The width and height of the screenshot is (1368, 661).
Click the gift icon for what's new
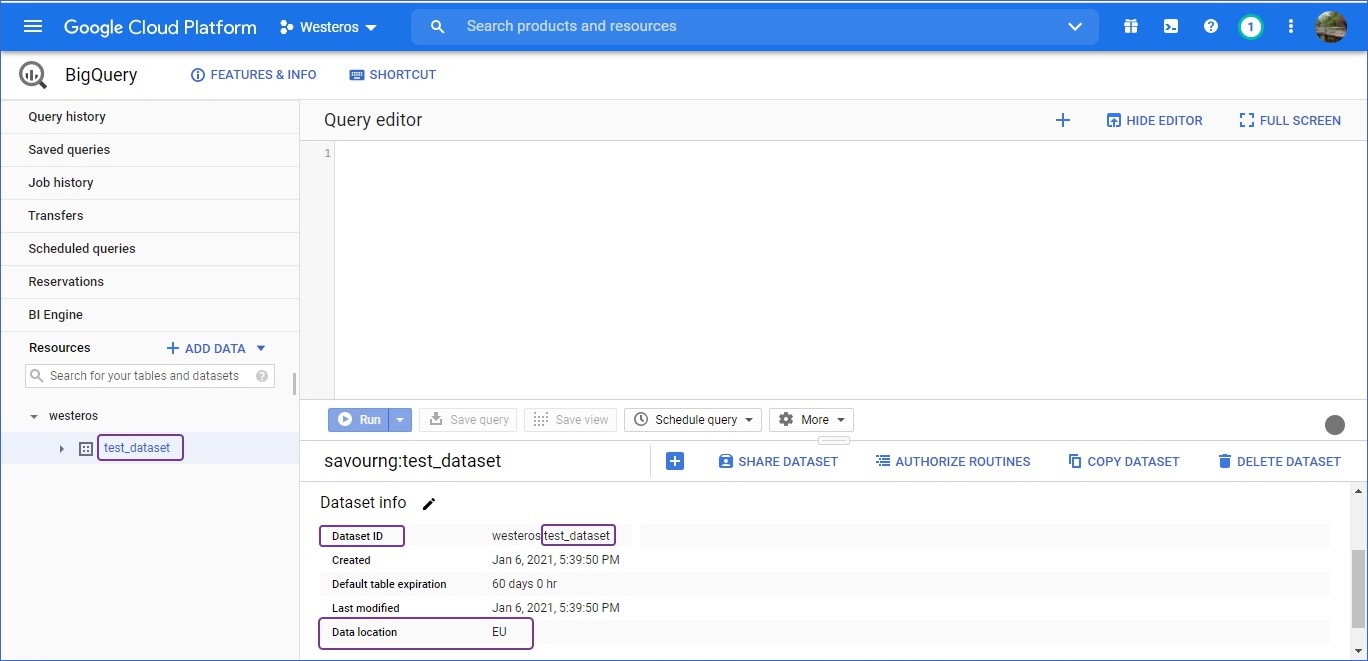tap(1130, 26)
